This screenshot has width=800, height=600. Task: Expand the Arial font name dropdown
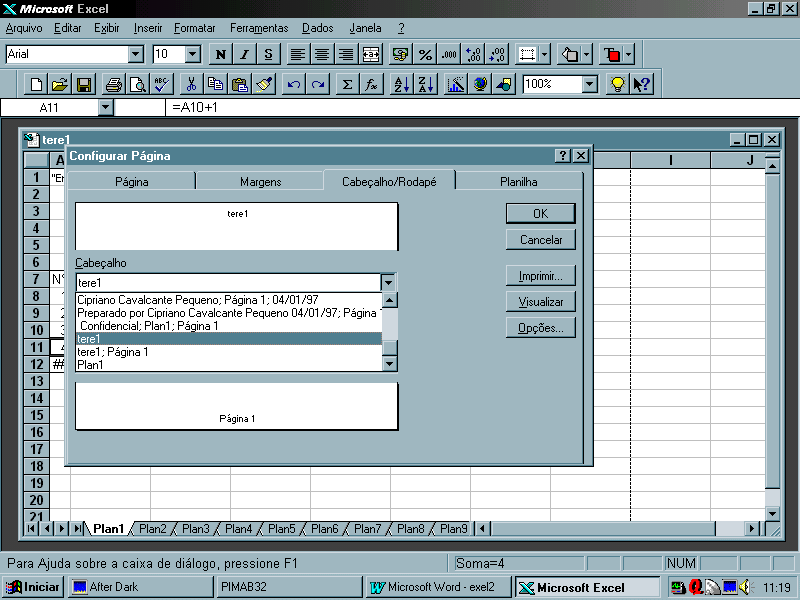point(136,54)
